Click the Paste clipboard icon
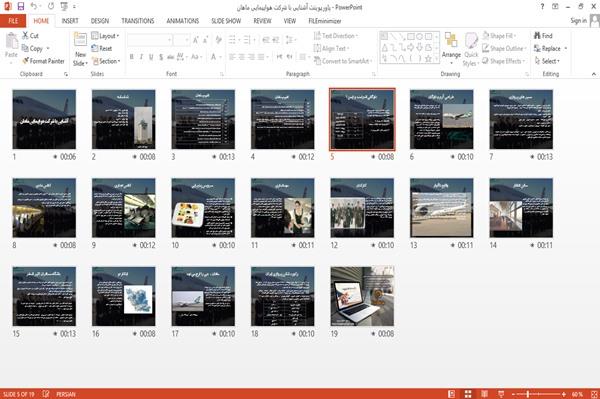Screen dimensions: 600x399 [x=11, y=41]
